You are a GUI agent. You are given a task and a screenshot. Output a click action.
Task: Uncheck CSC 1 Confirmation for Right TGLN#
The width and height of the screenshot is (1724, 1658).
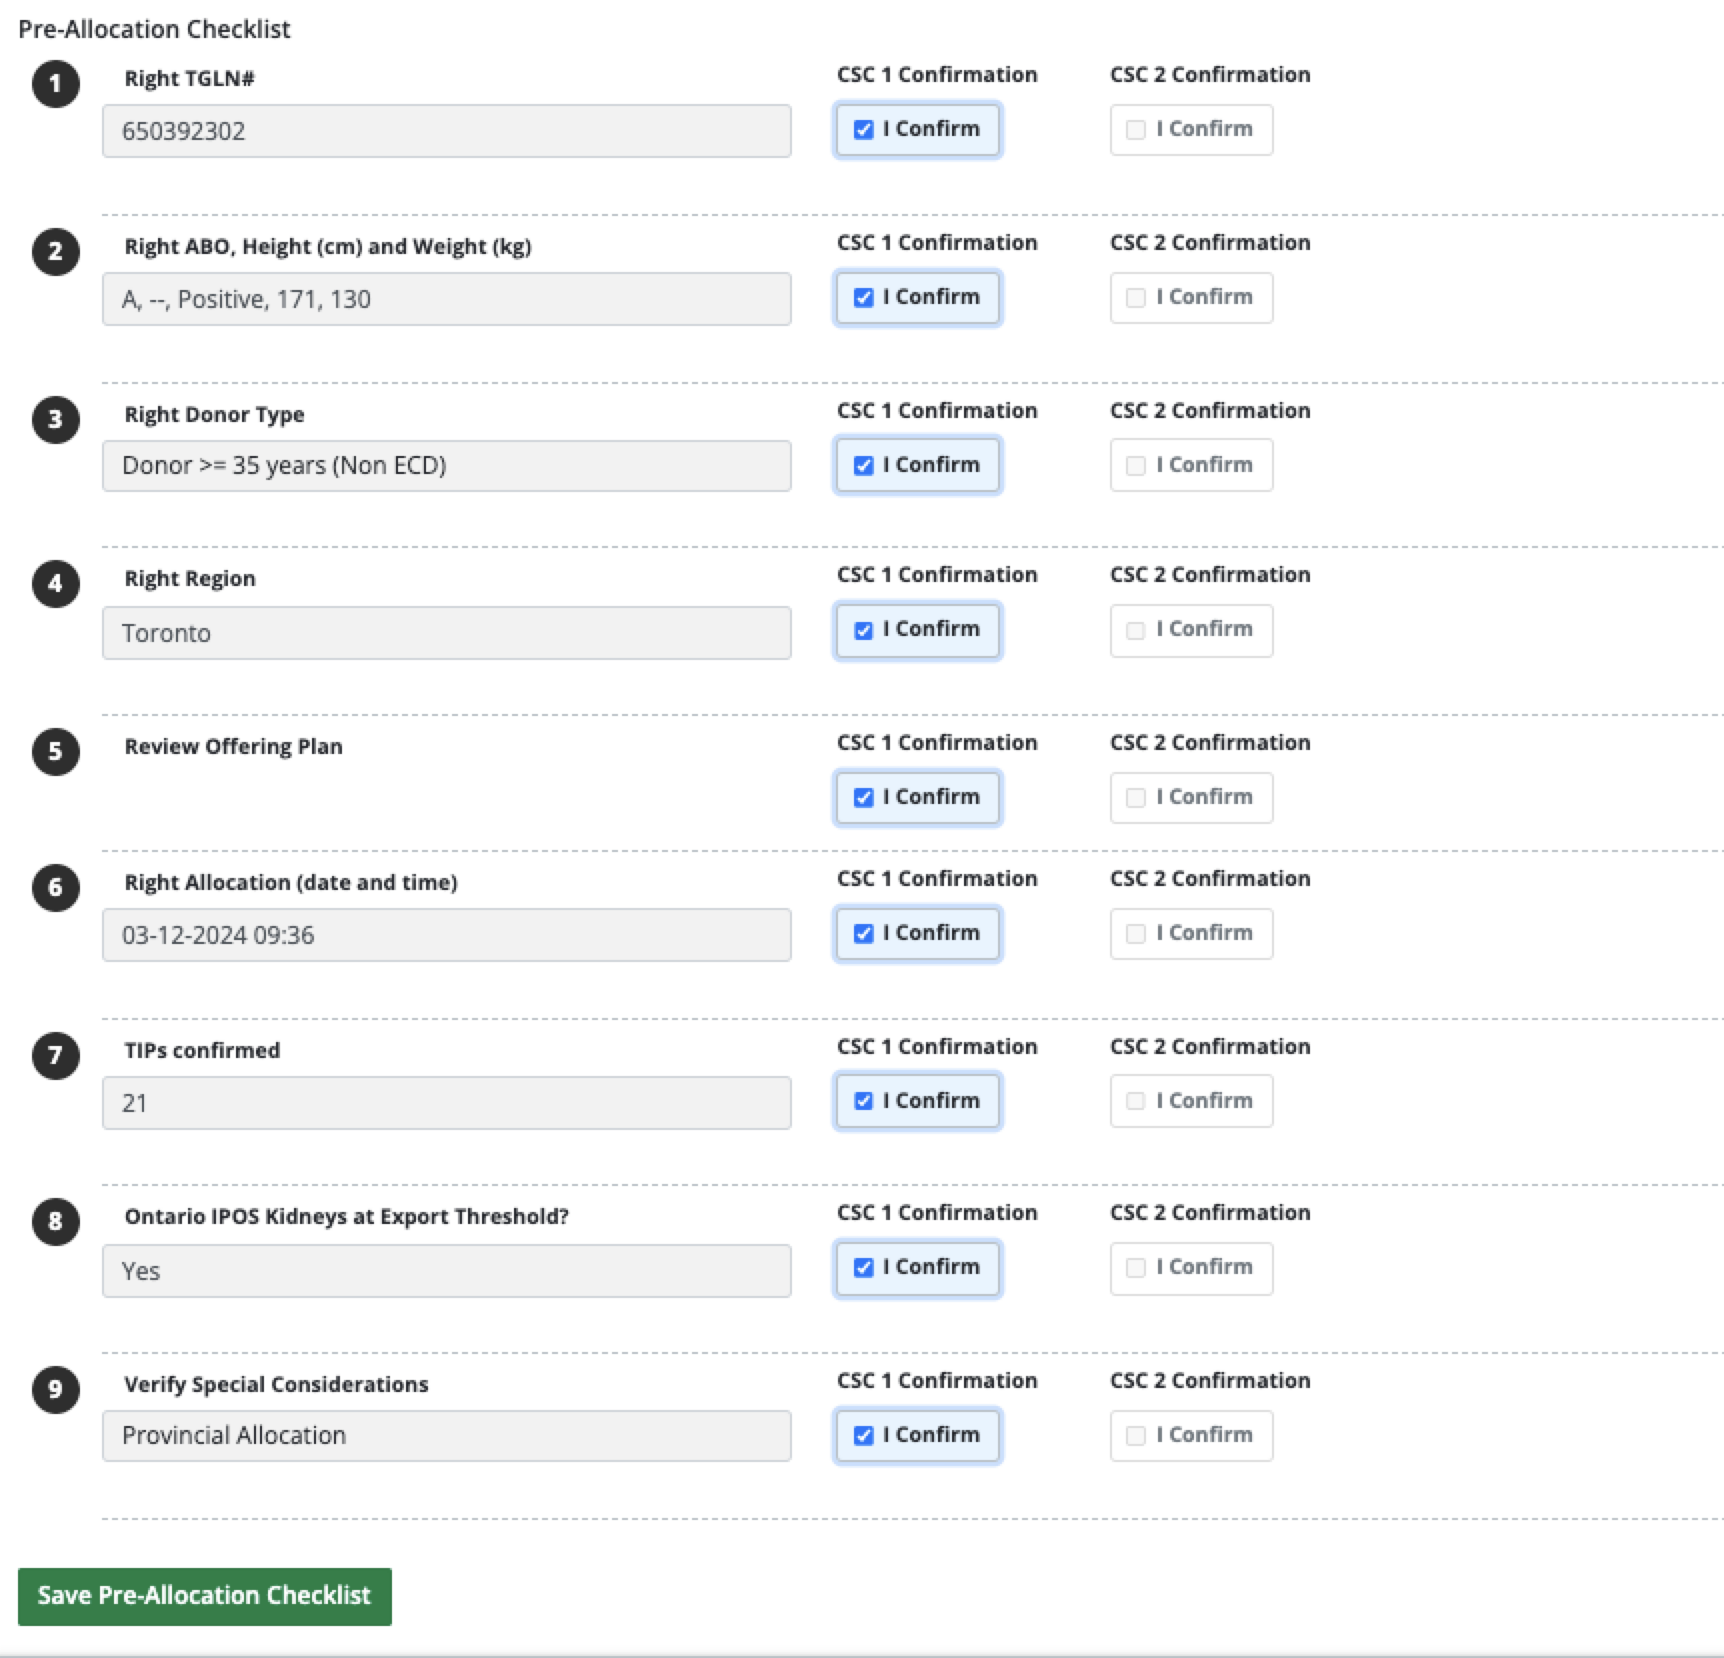coord(864,129)
